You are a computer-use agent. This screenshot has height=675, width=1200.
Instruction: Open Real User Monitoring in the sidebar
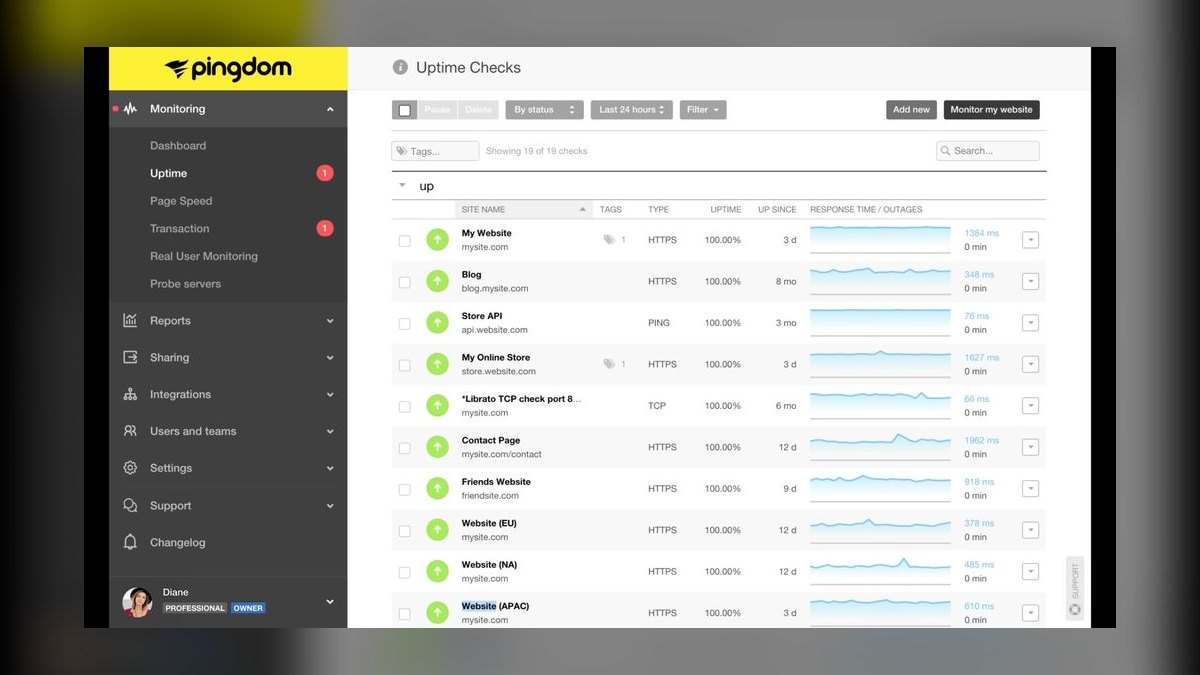[x=204, y=256]
